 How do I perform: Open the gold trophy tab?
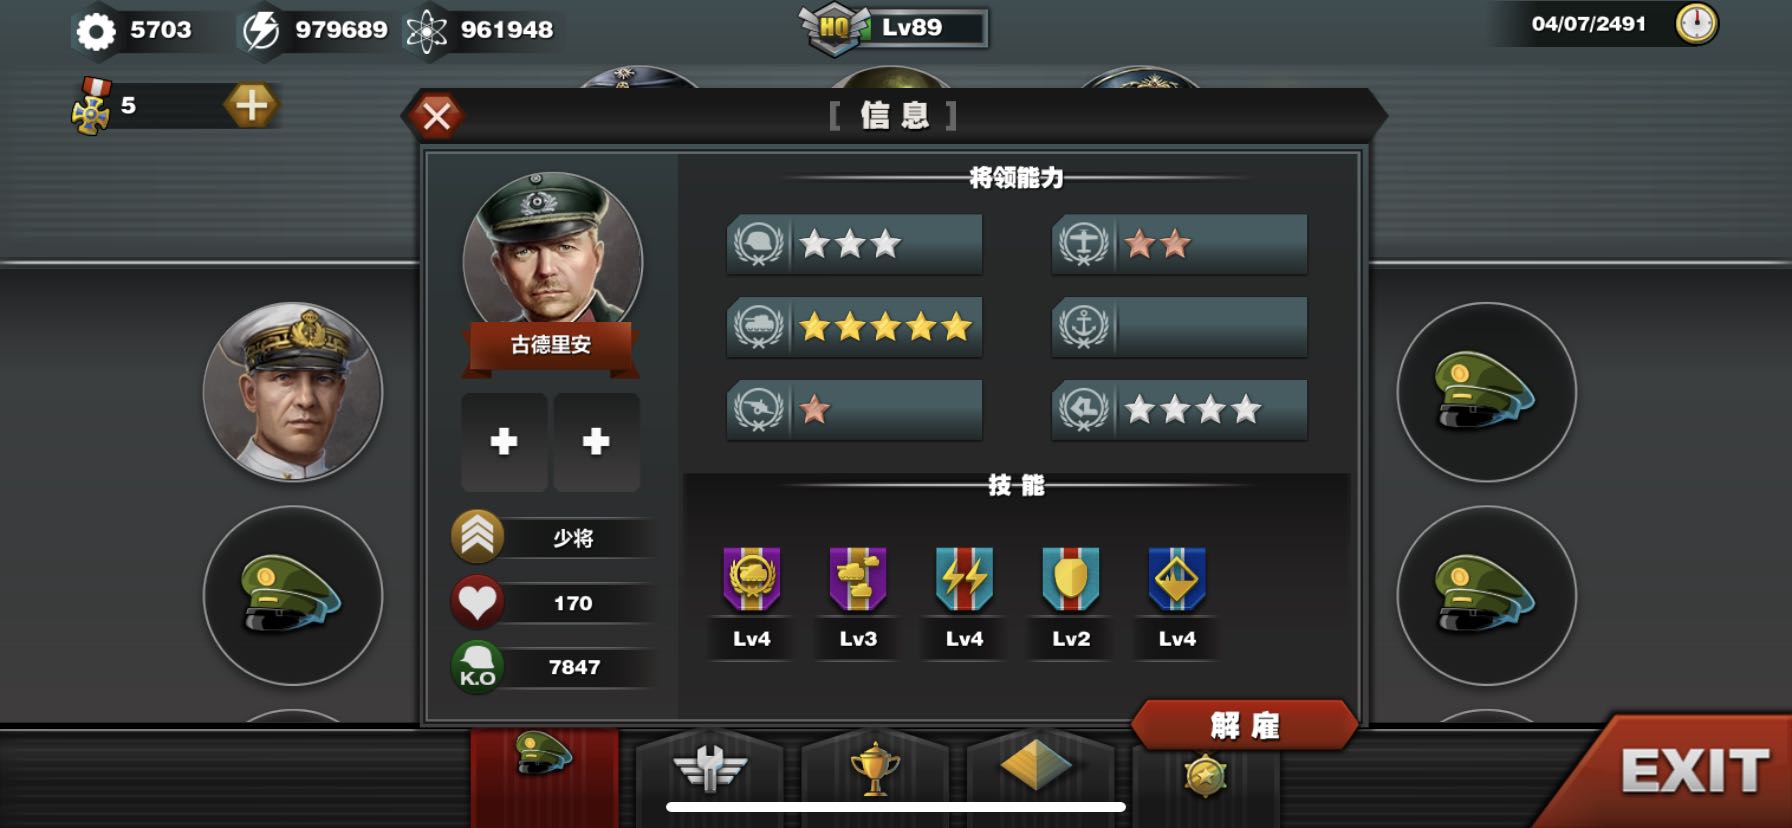[875, 768]
